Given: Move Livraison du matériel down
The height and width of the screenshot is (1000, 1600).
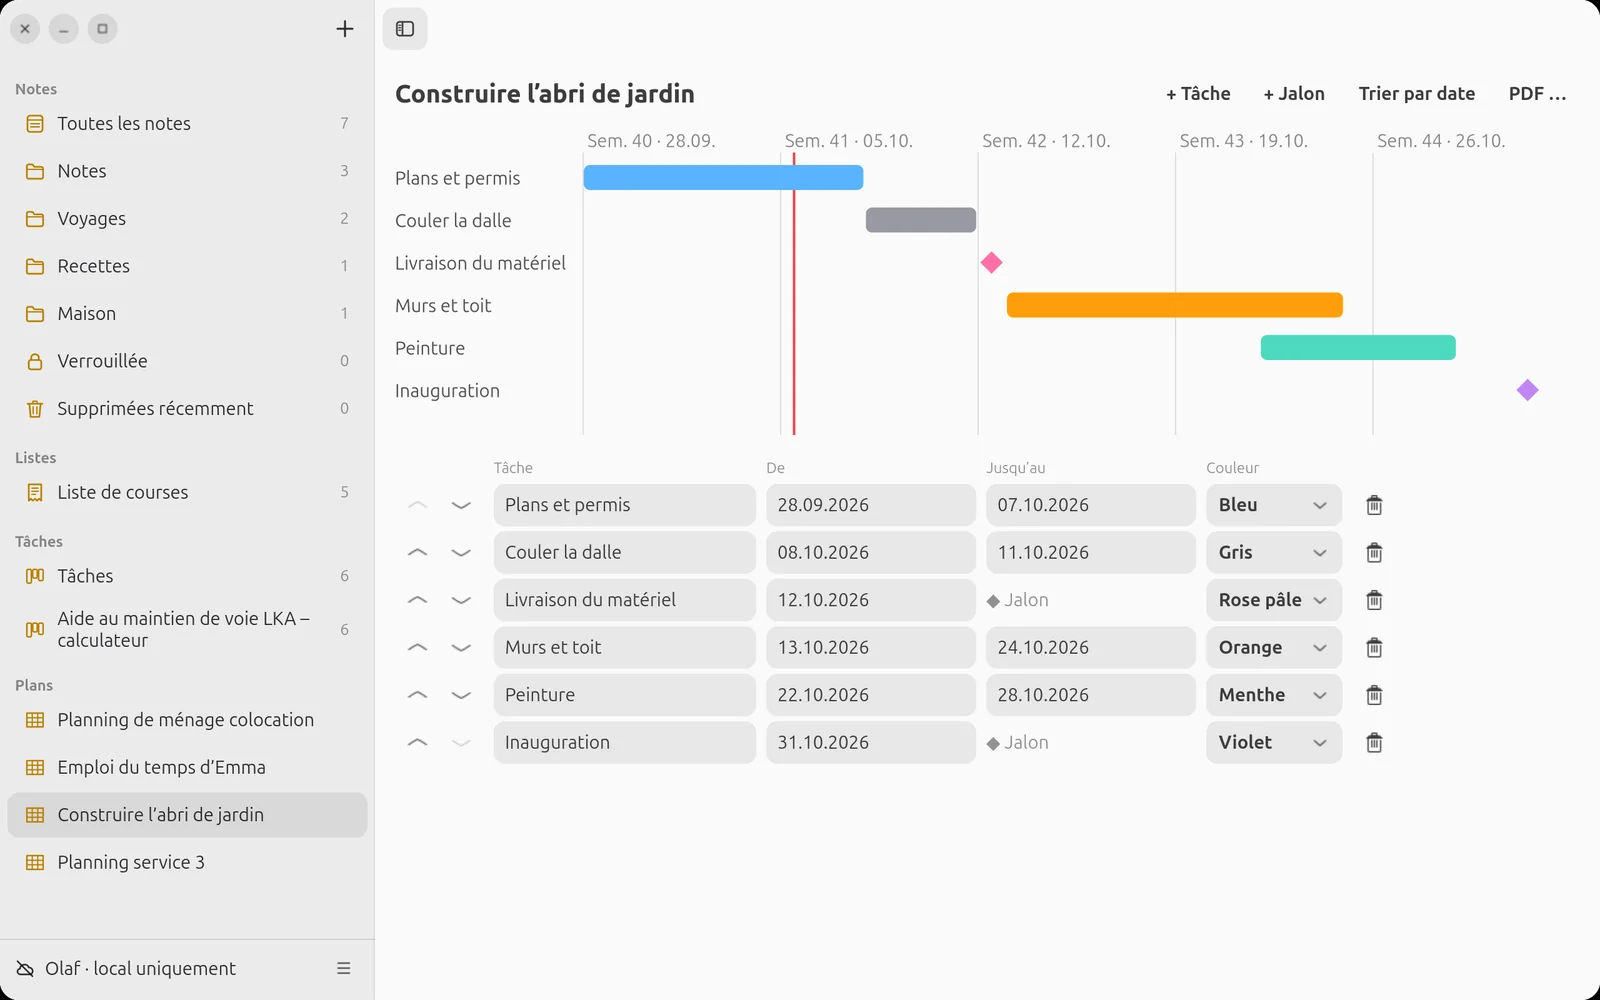Looking at the screenshot, I should click(461, 600).
